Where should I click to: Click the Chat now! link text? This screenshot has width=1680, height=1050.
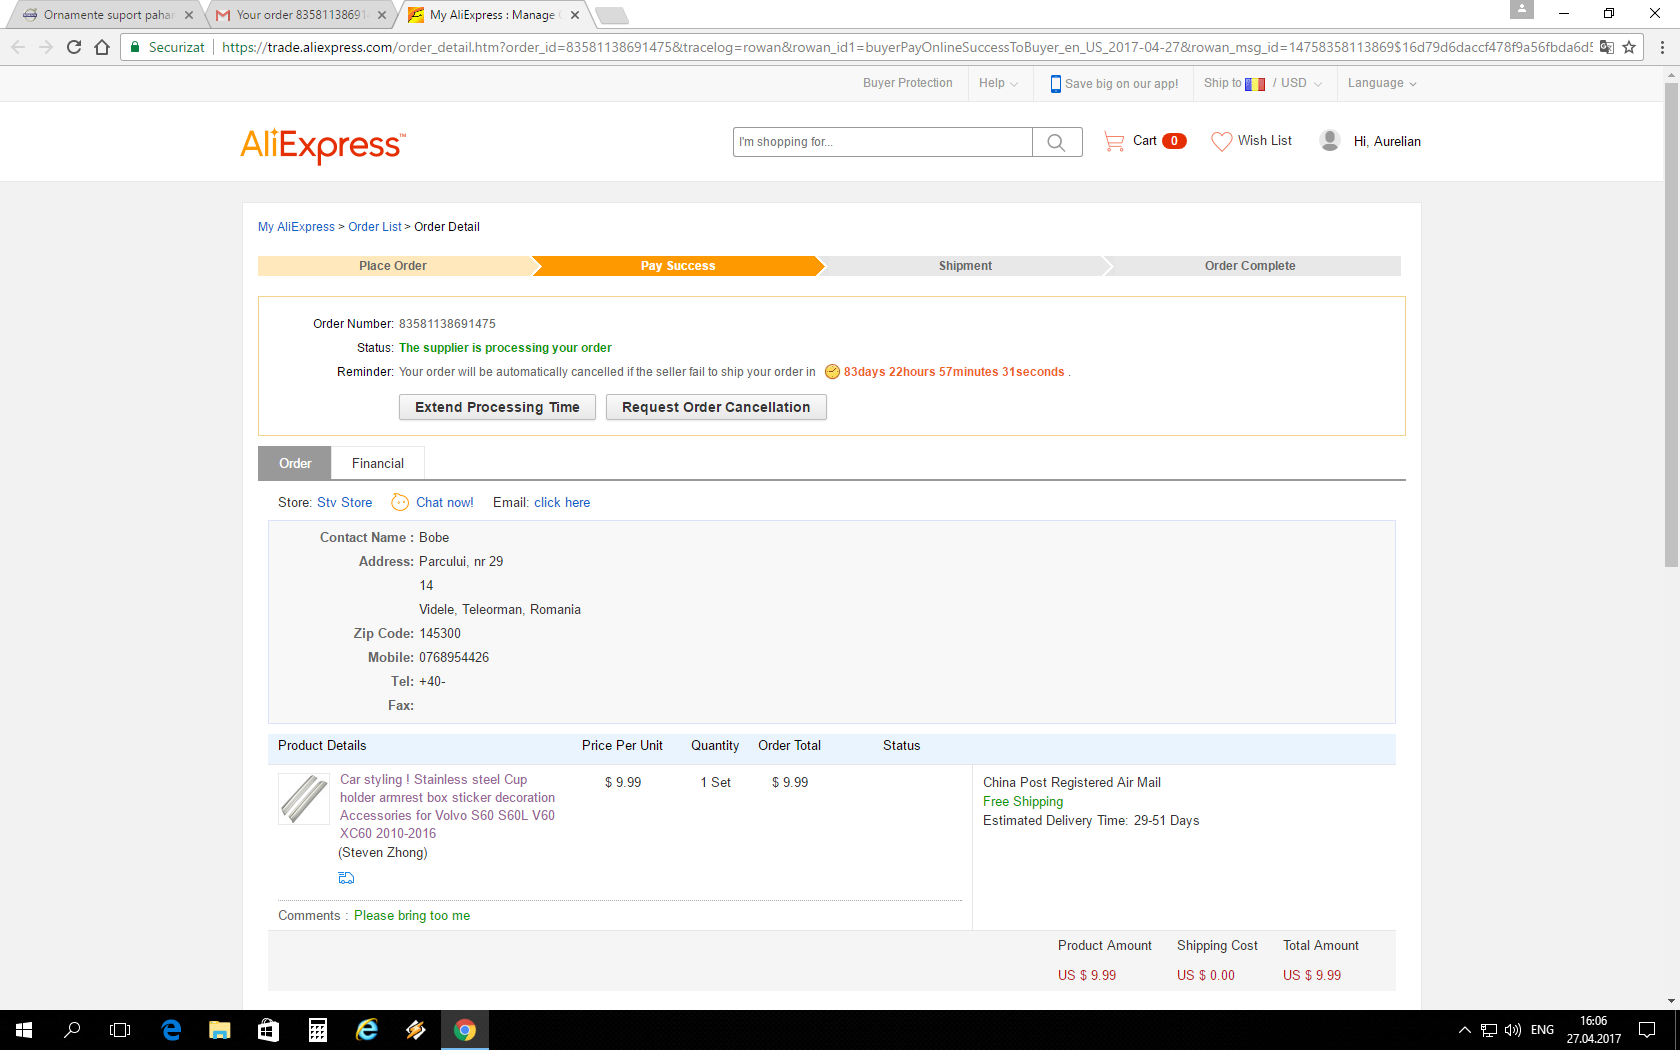coord(445,502)
